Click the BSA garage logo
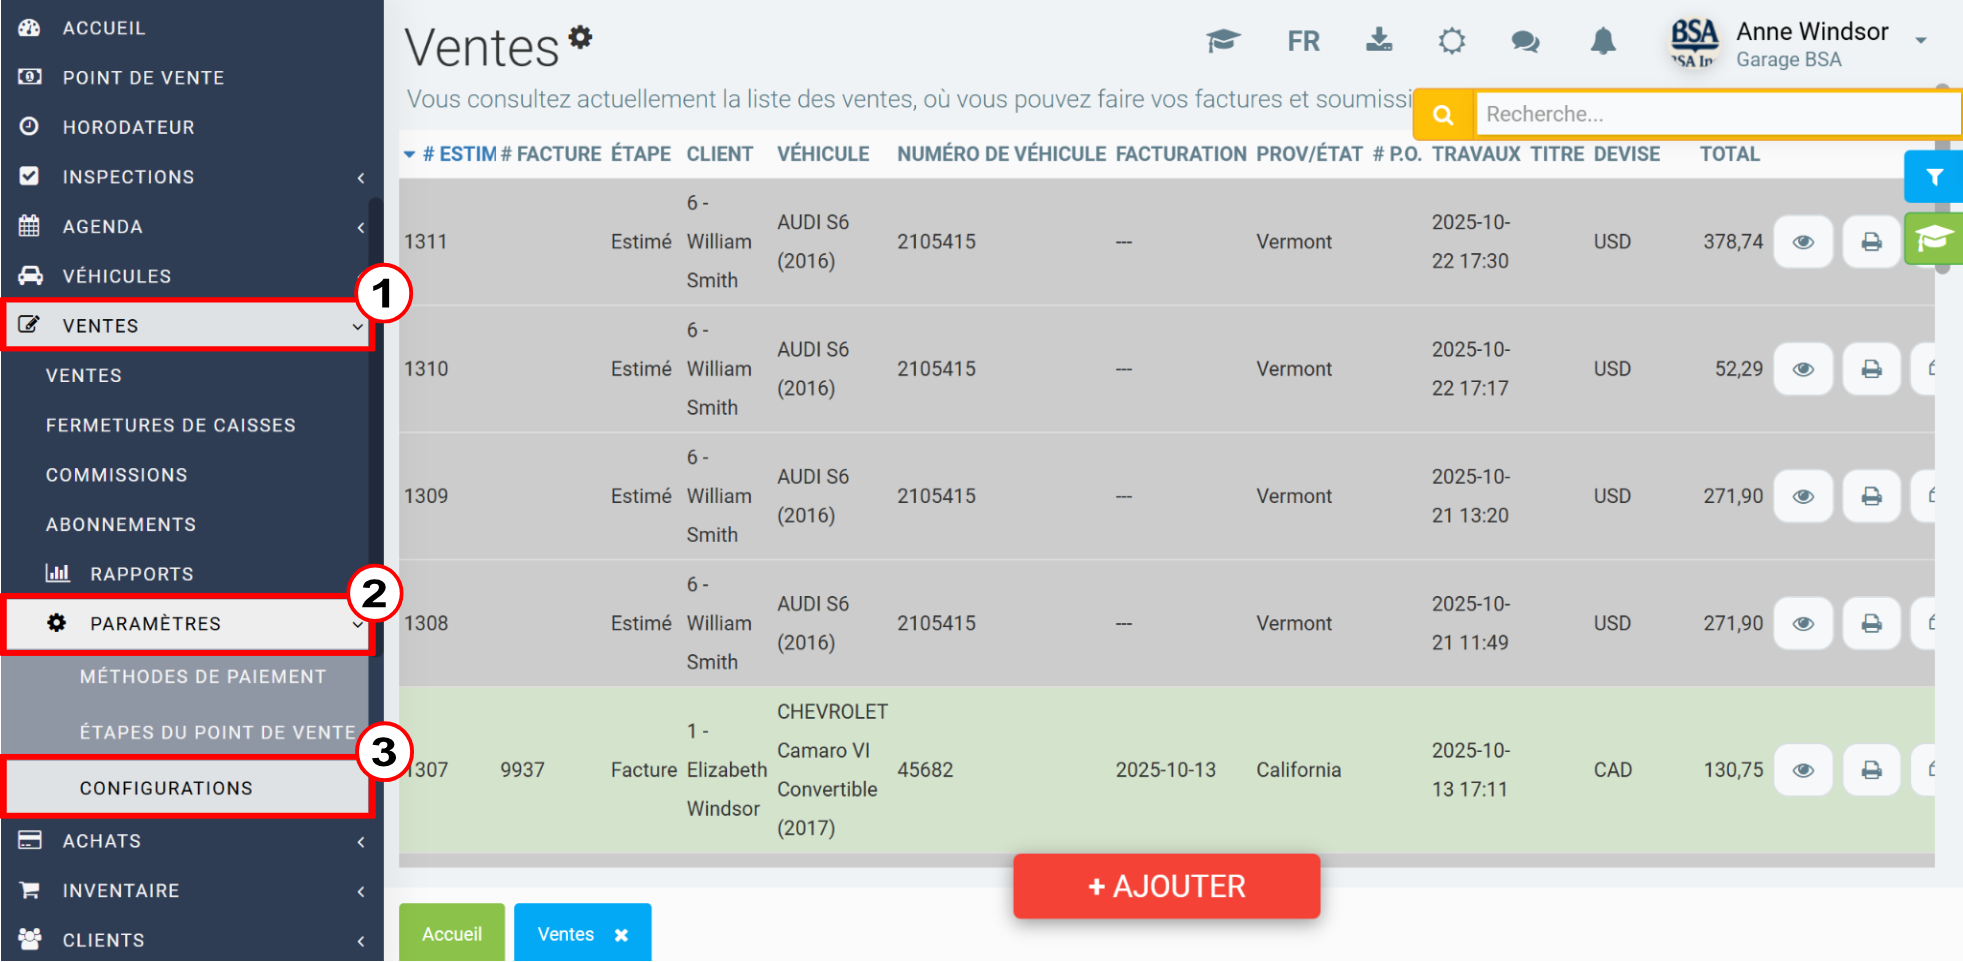 coord(1694,43)
